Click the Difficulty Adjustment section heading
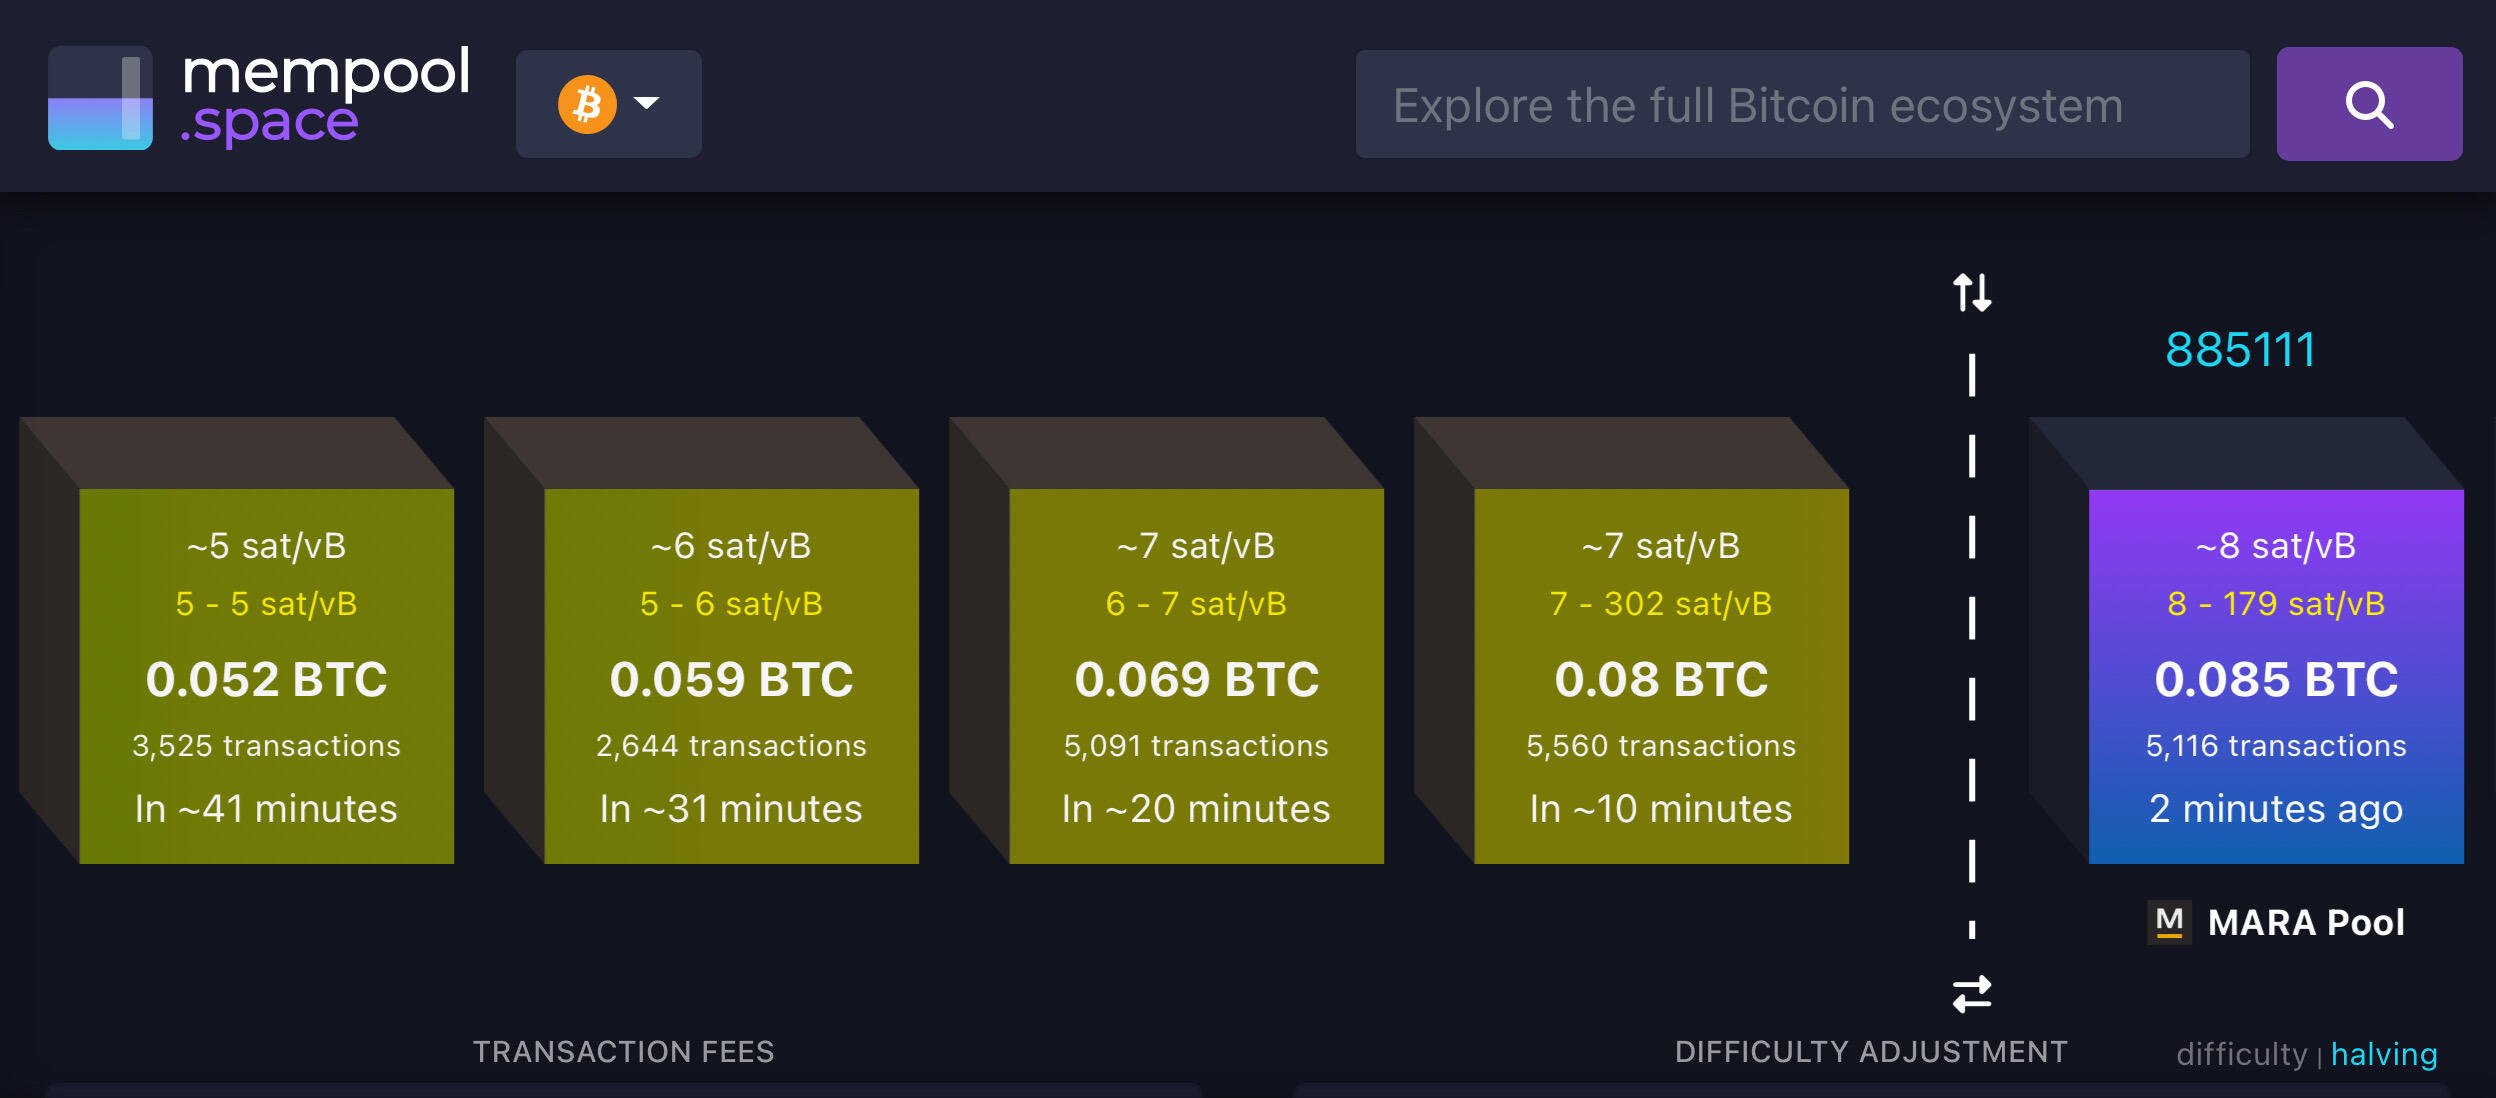The width and height of the screenshot is (2496, 1098). (1871, 1051)
